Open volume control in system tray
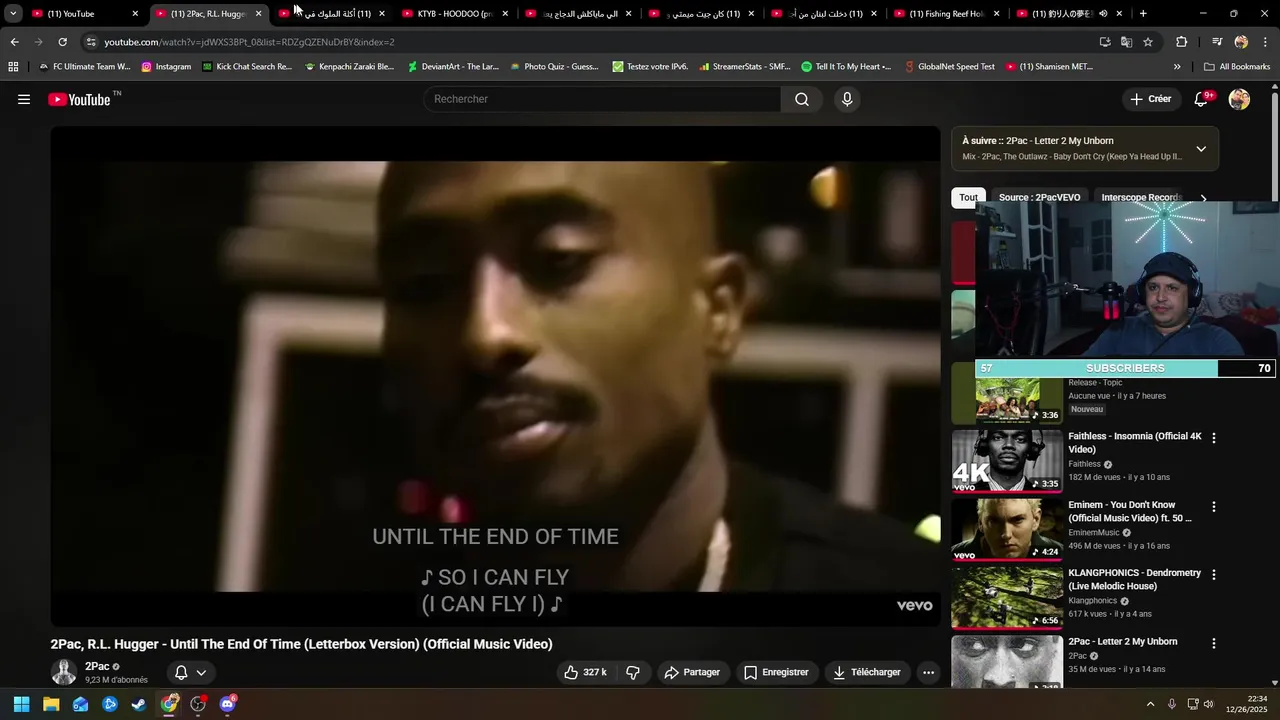This screenshot has width=1280, height=720. pyautogui.click(x=1209, y=704)
